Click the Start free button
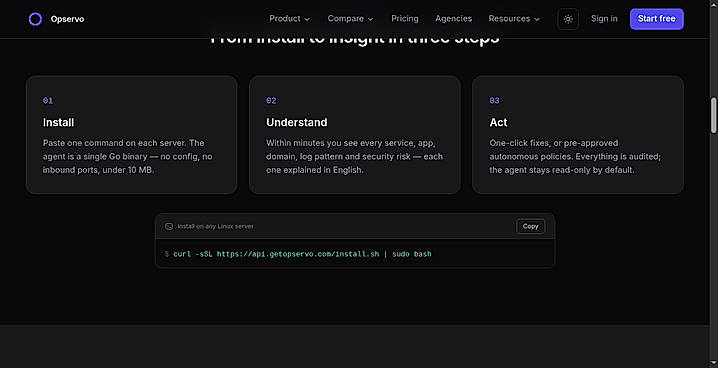 [x=657, y=19]
